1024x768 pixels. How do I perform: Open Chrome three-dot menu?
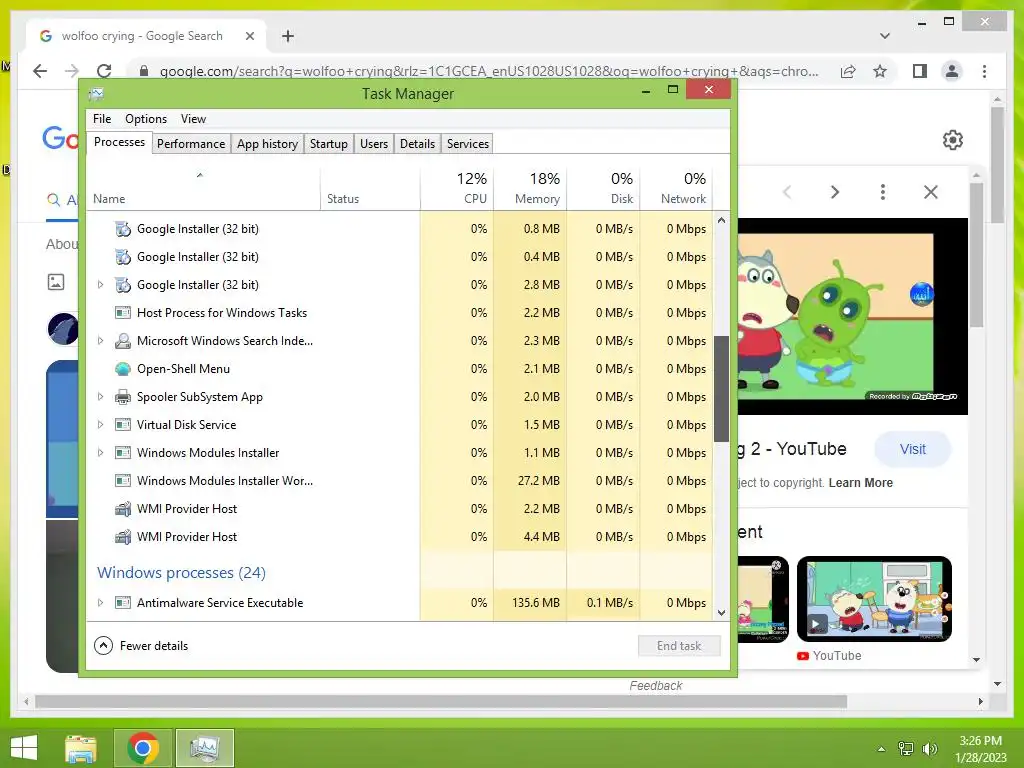click(984, 71)
